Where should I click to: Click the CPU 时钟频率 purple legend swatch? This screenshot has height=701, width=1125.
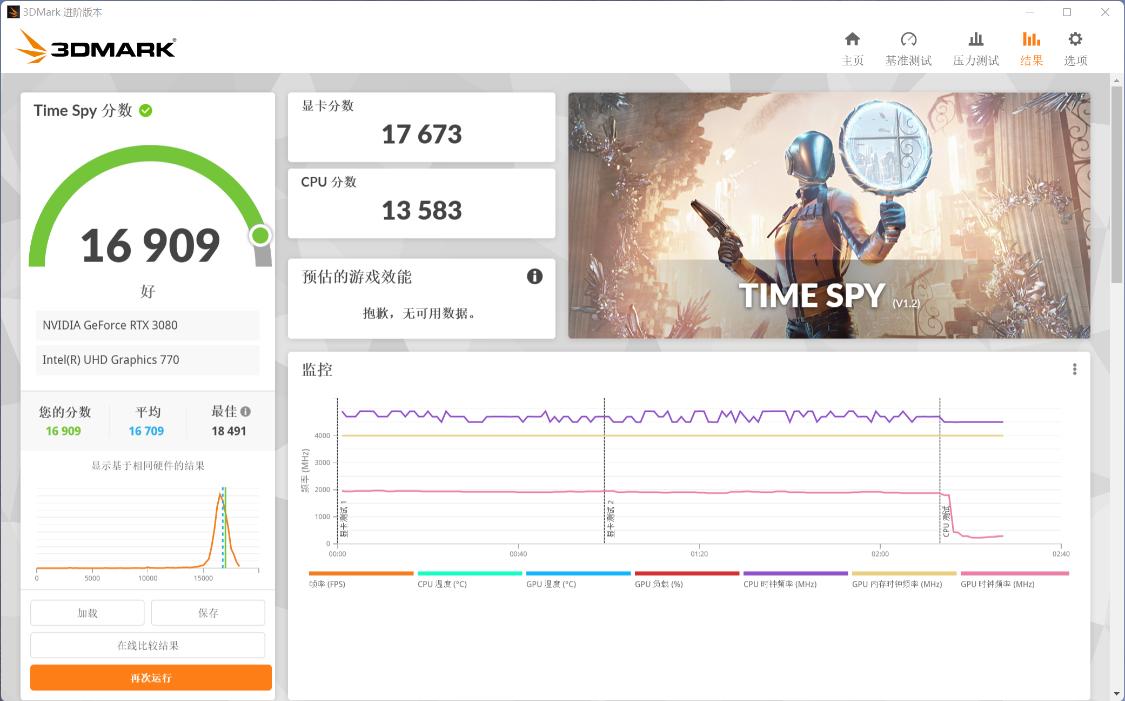795,574
